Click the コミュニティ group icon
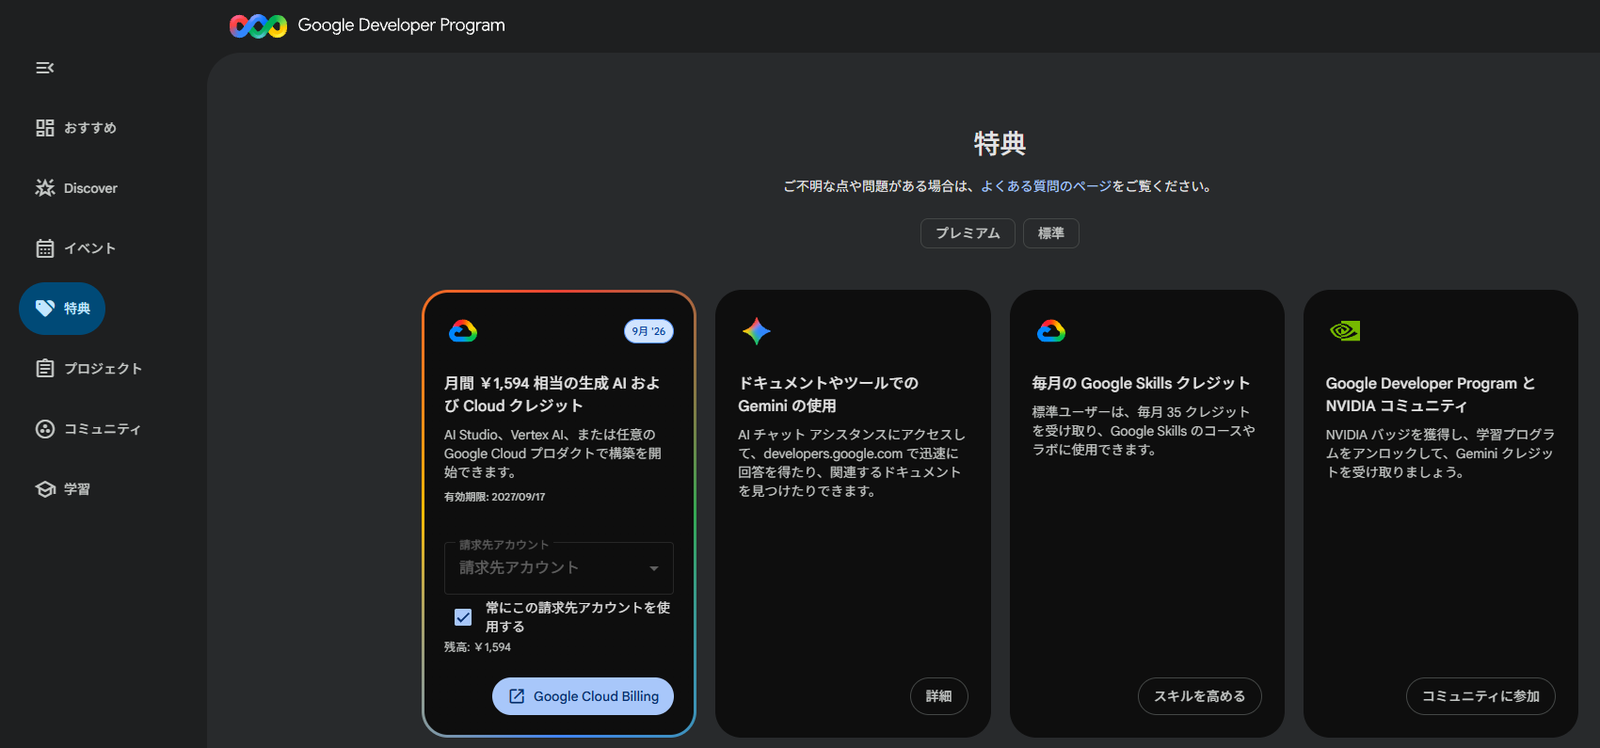Viewport: 1600px width, 748px height. (x=45, y=429)
